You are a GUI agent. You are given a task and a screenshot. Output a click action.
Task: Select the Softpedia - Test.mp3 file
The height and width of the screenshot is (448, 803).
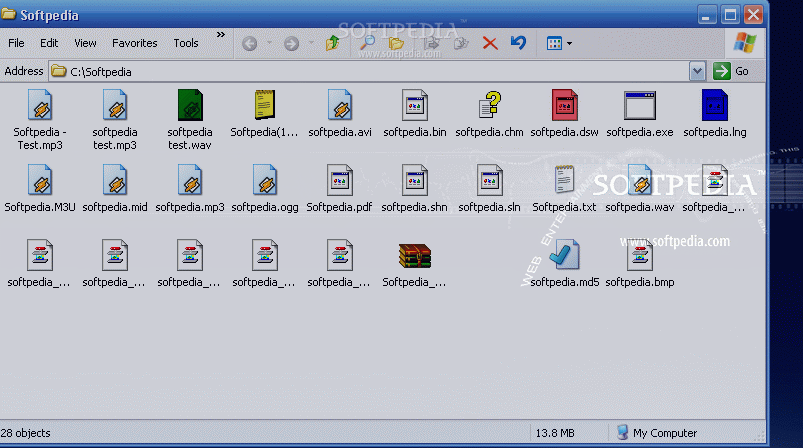40,120
